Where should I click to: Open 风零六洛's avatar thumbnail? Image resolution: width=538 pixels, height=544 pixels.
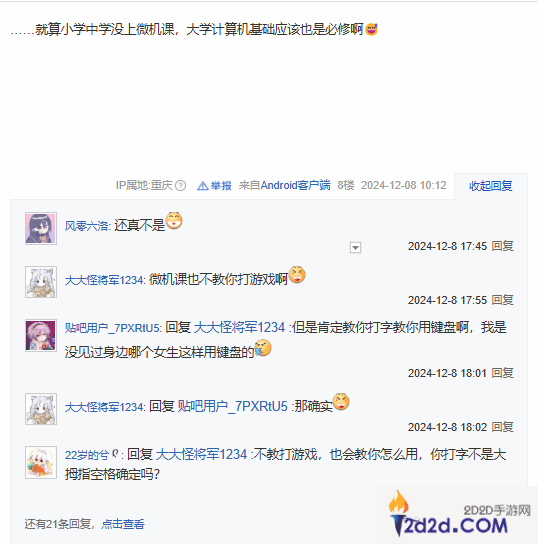[x=41, y=229]
